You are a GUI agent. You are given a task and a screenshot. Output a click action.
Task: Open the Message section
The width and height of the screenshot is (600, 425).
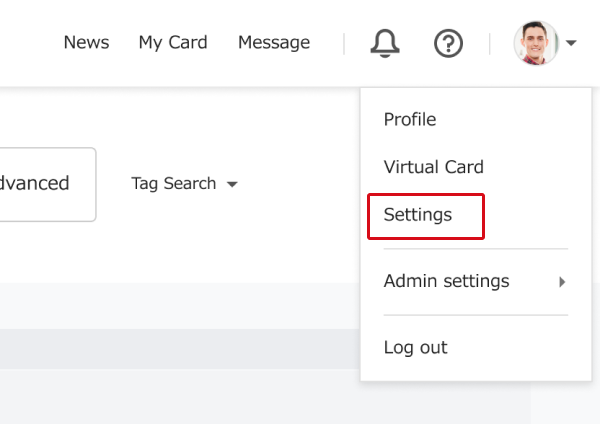(274, 42)
